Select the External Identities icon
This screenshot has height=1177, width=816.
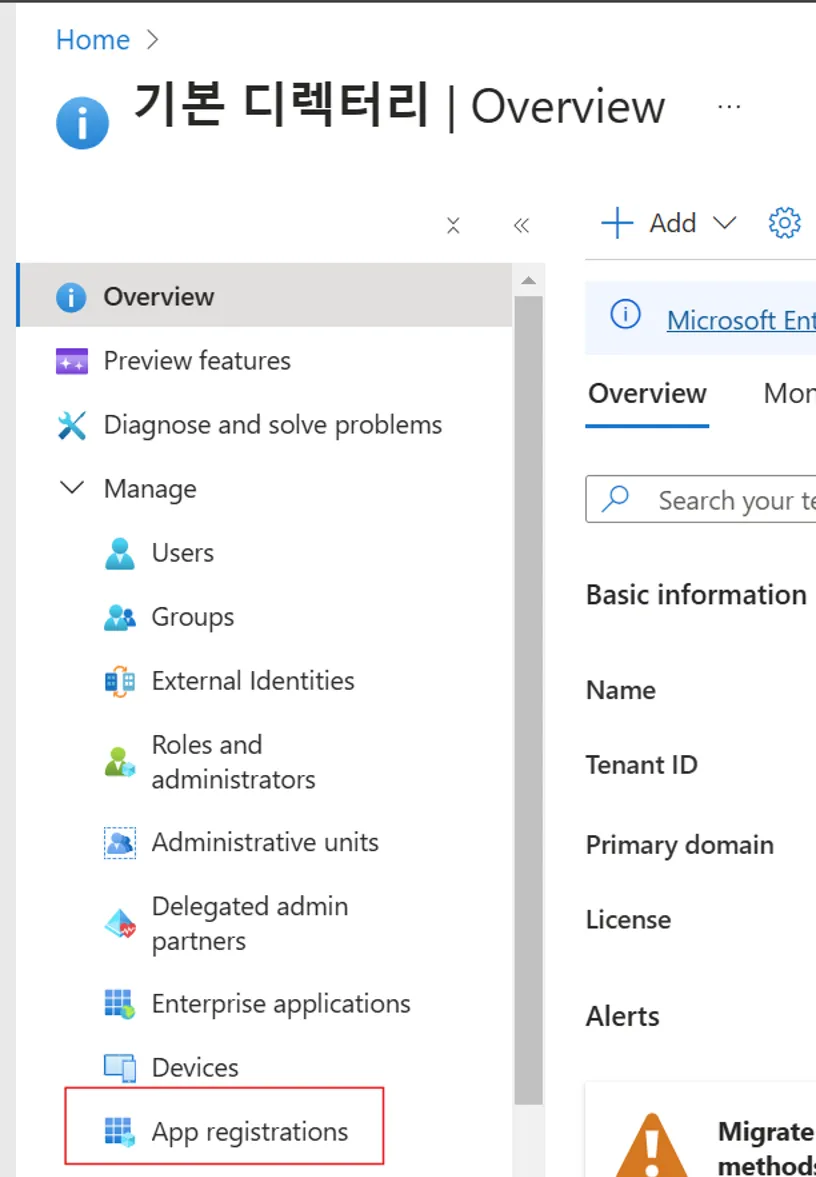point(120,681)
